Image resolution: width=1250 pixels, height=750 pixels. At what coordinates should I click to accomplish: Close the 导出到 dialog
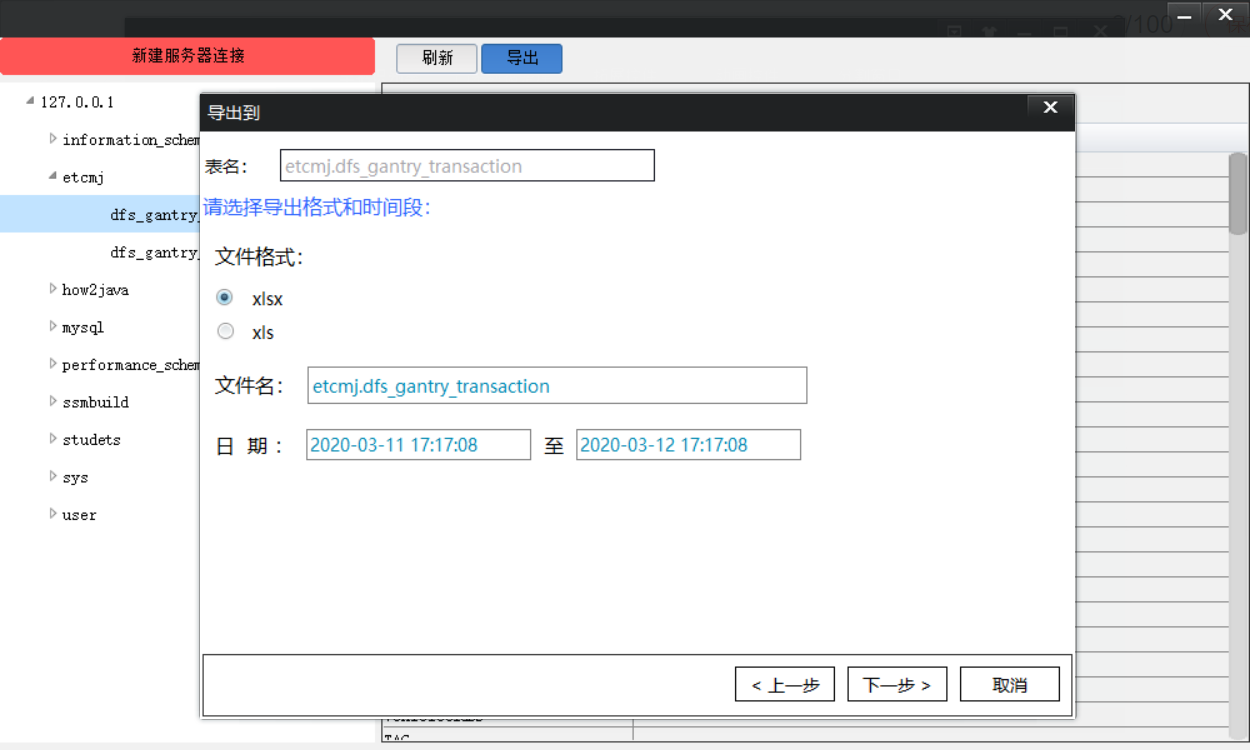[1050, 108]
